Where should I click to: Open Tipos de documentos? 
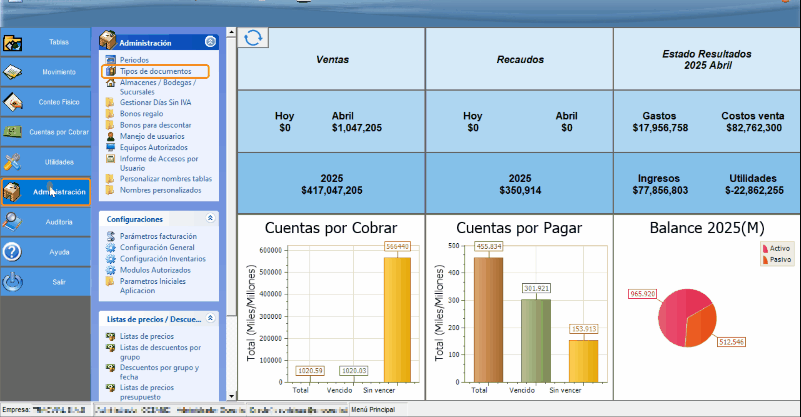point(155,71)
